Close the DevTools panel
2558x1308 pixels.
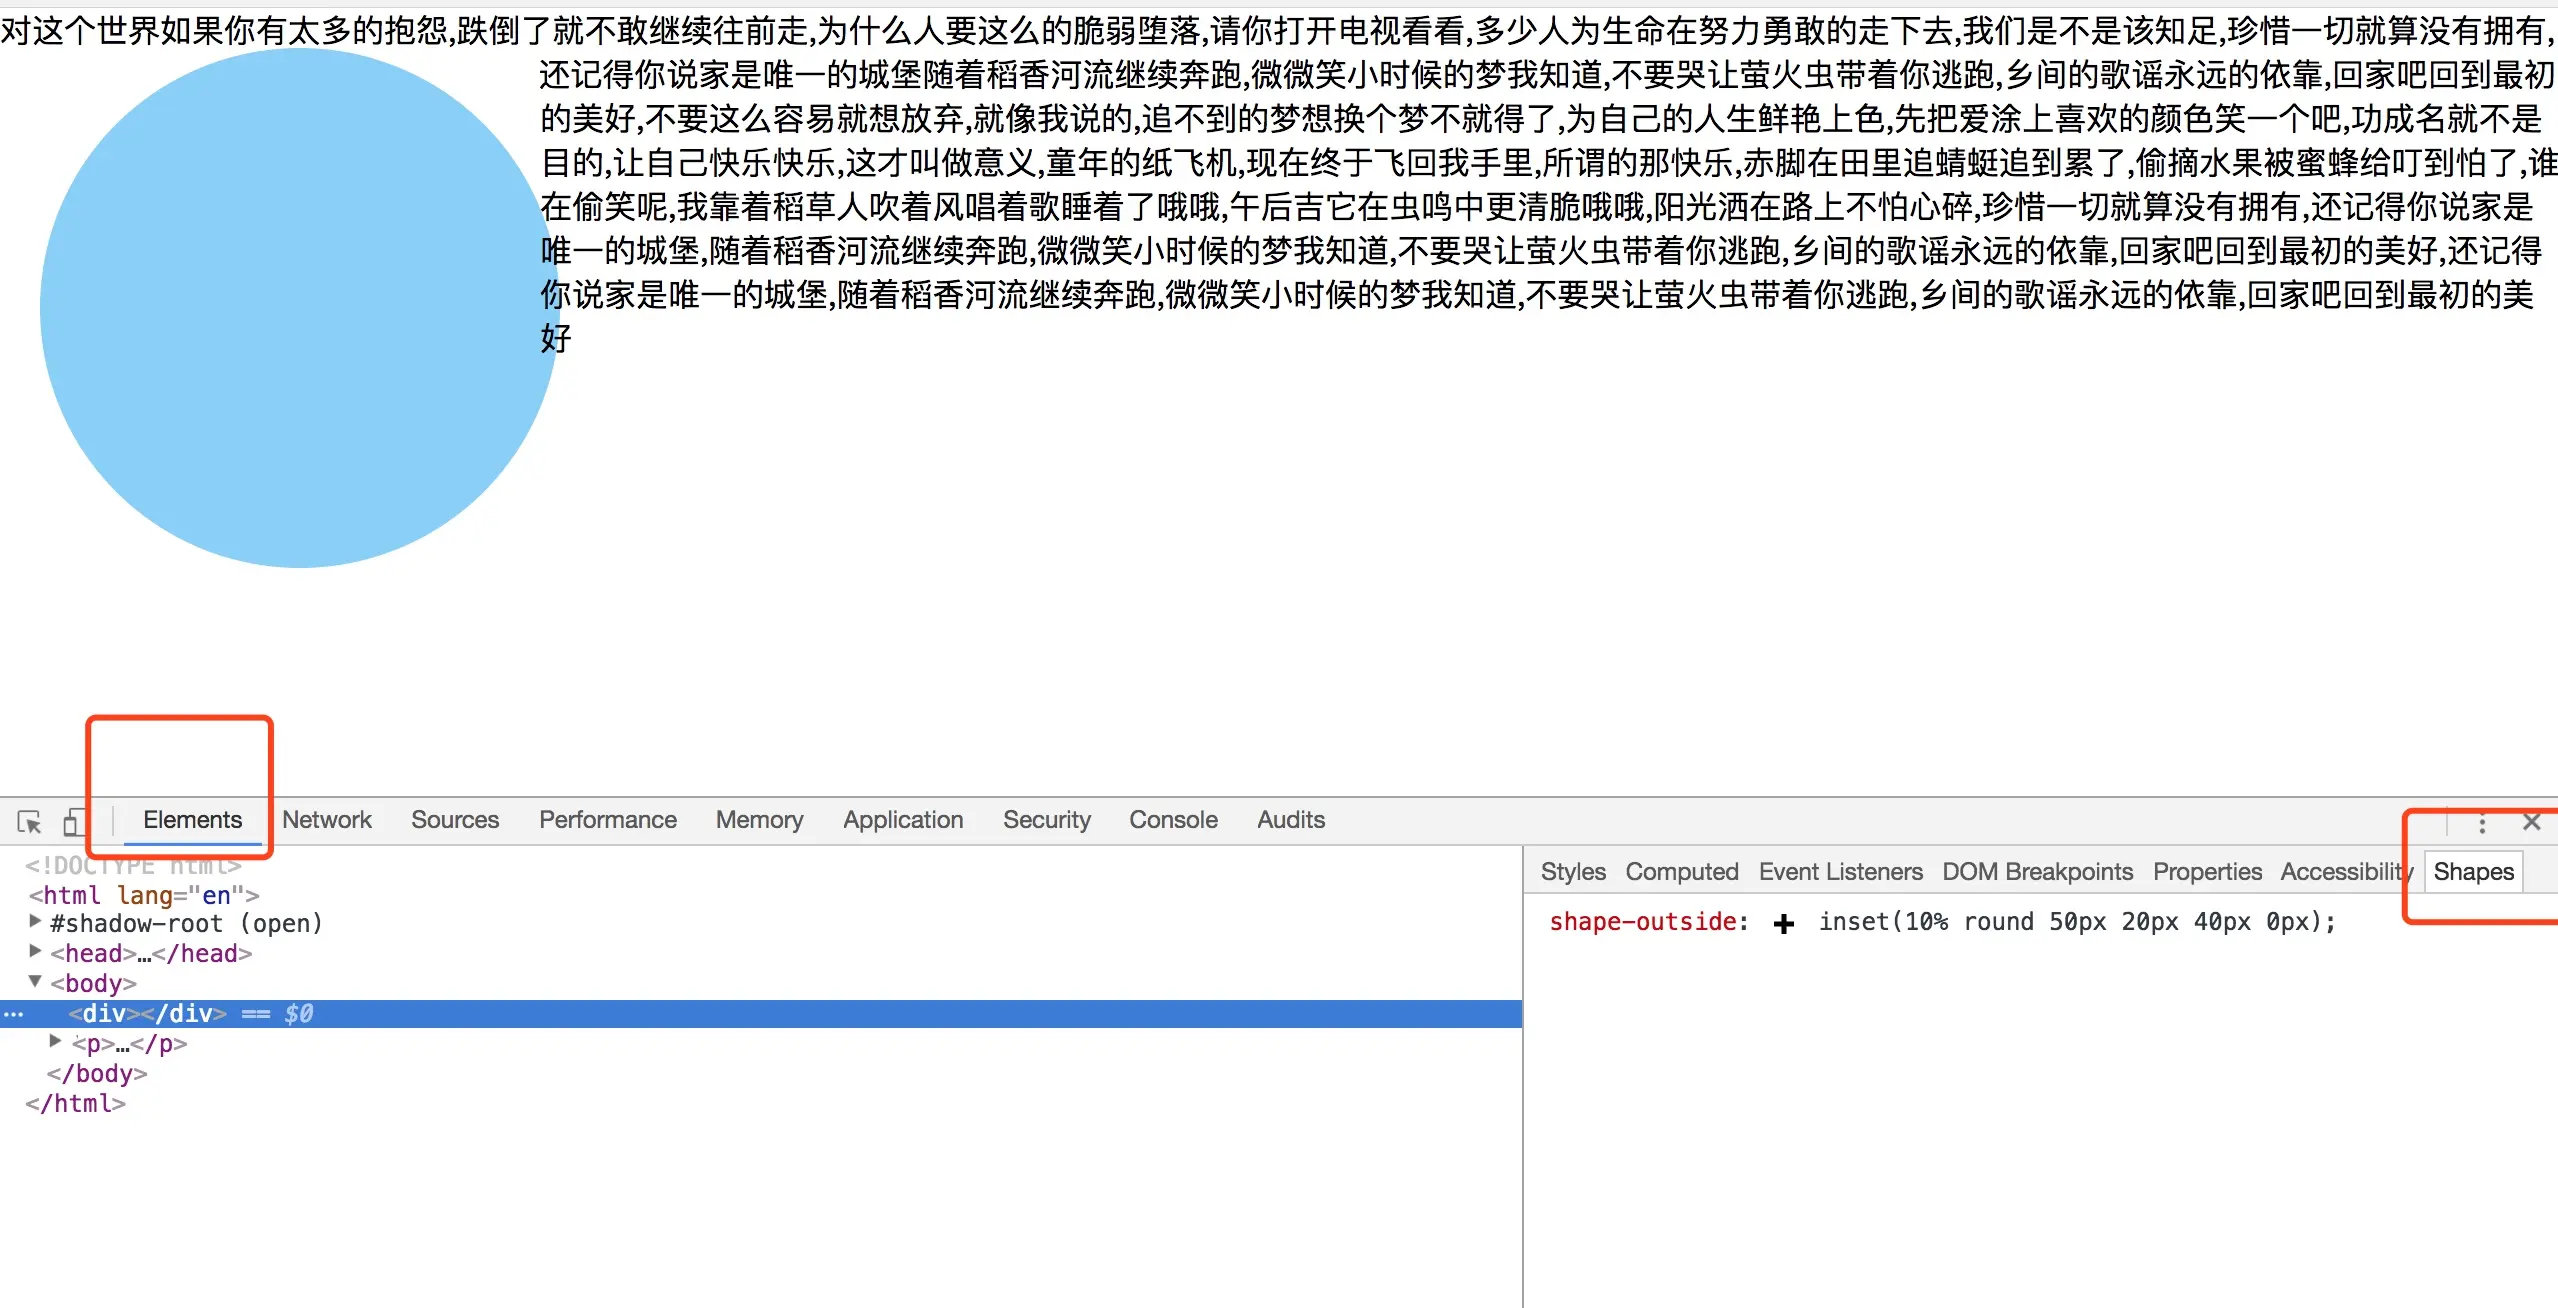click(2531, 822)
